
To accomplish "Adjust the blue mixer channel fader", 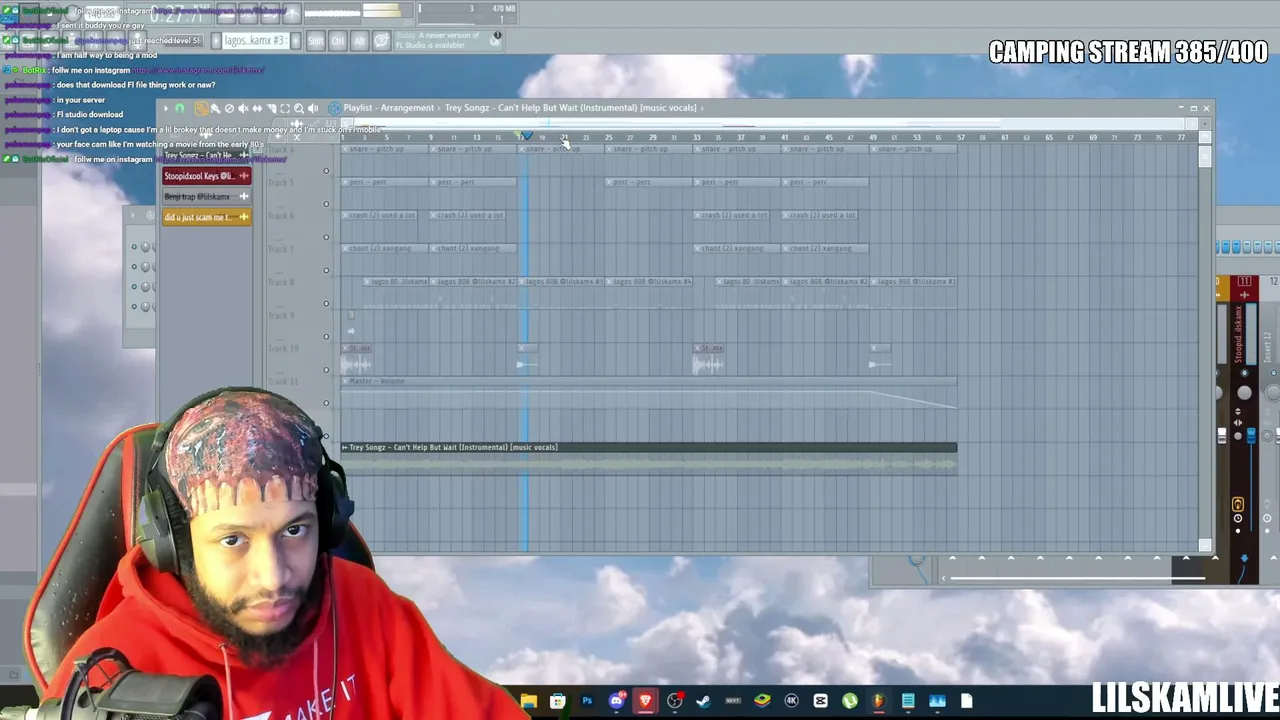I will coord(1251,436).
